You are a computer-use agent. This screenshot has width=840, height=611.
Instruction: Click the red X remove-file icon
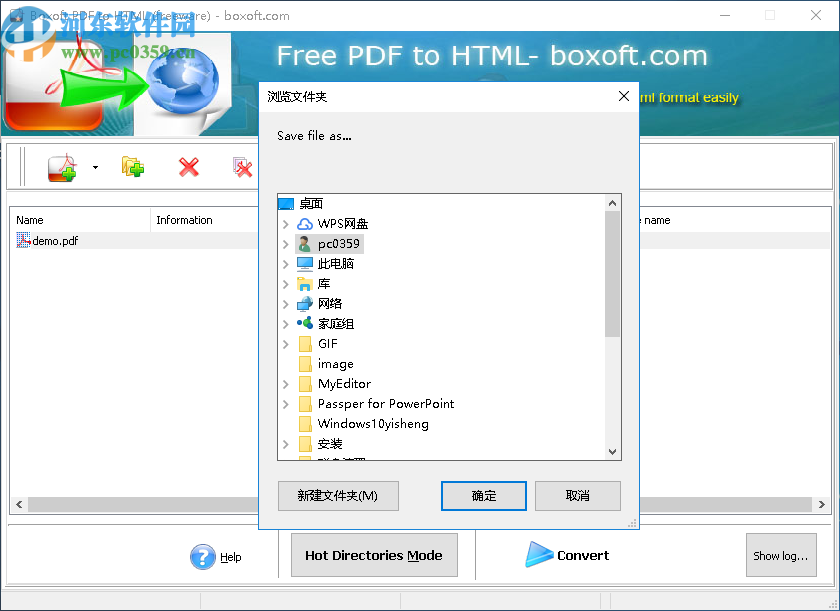click(x=189, y=167)
